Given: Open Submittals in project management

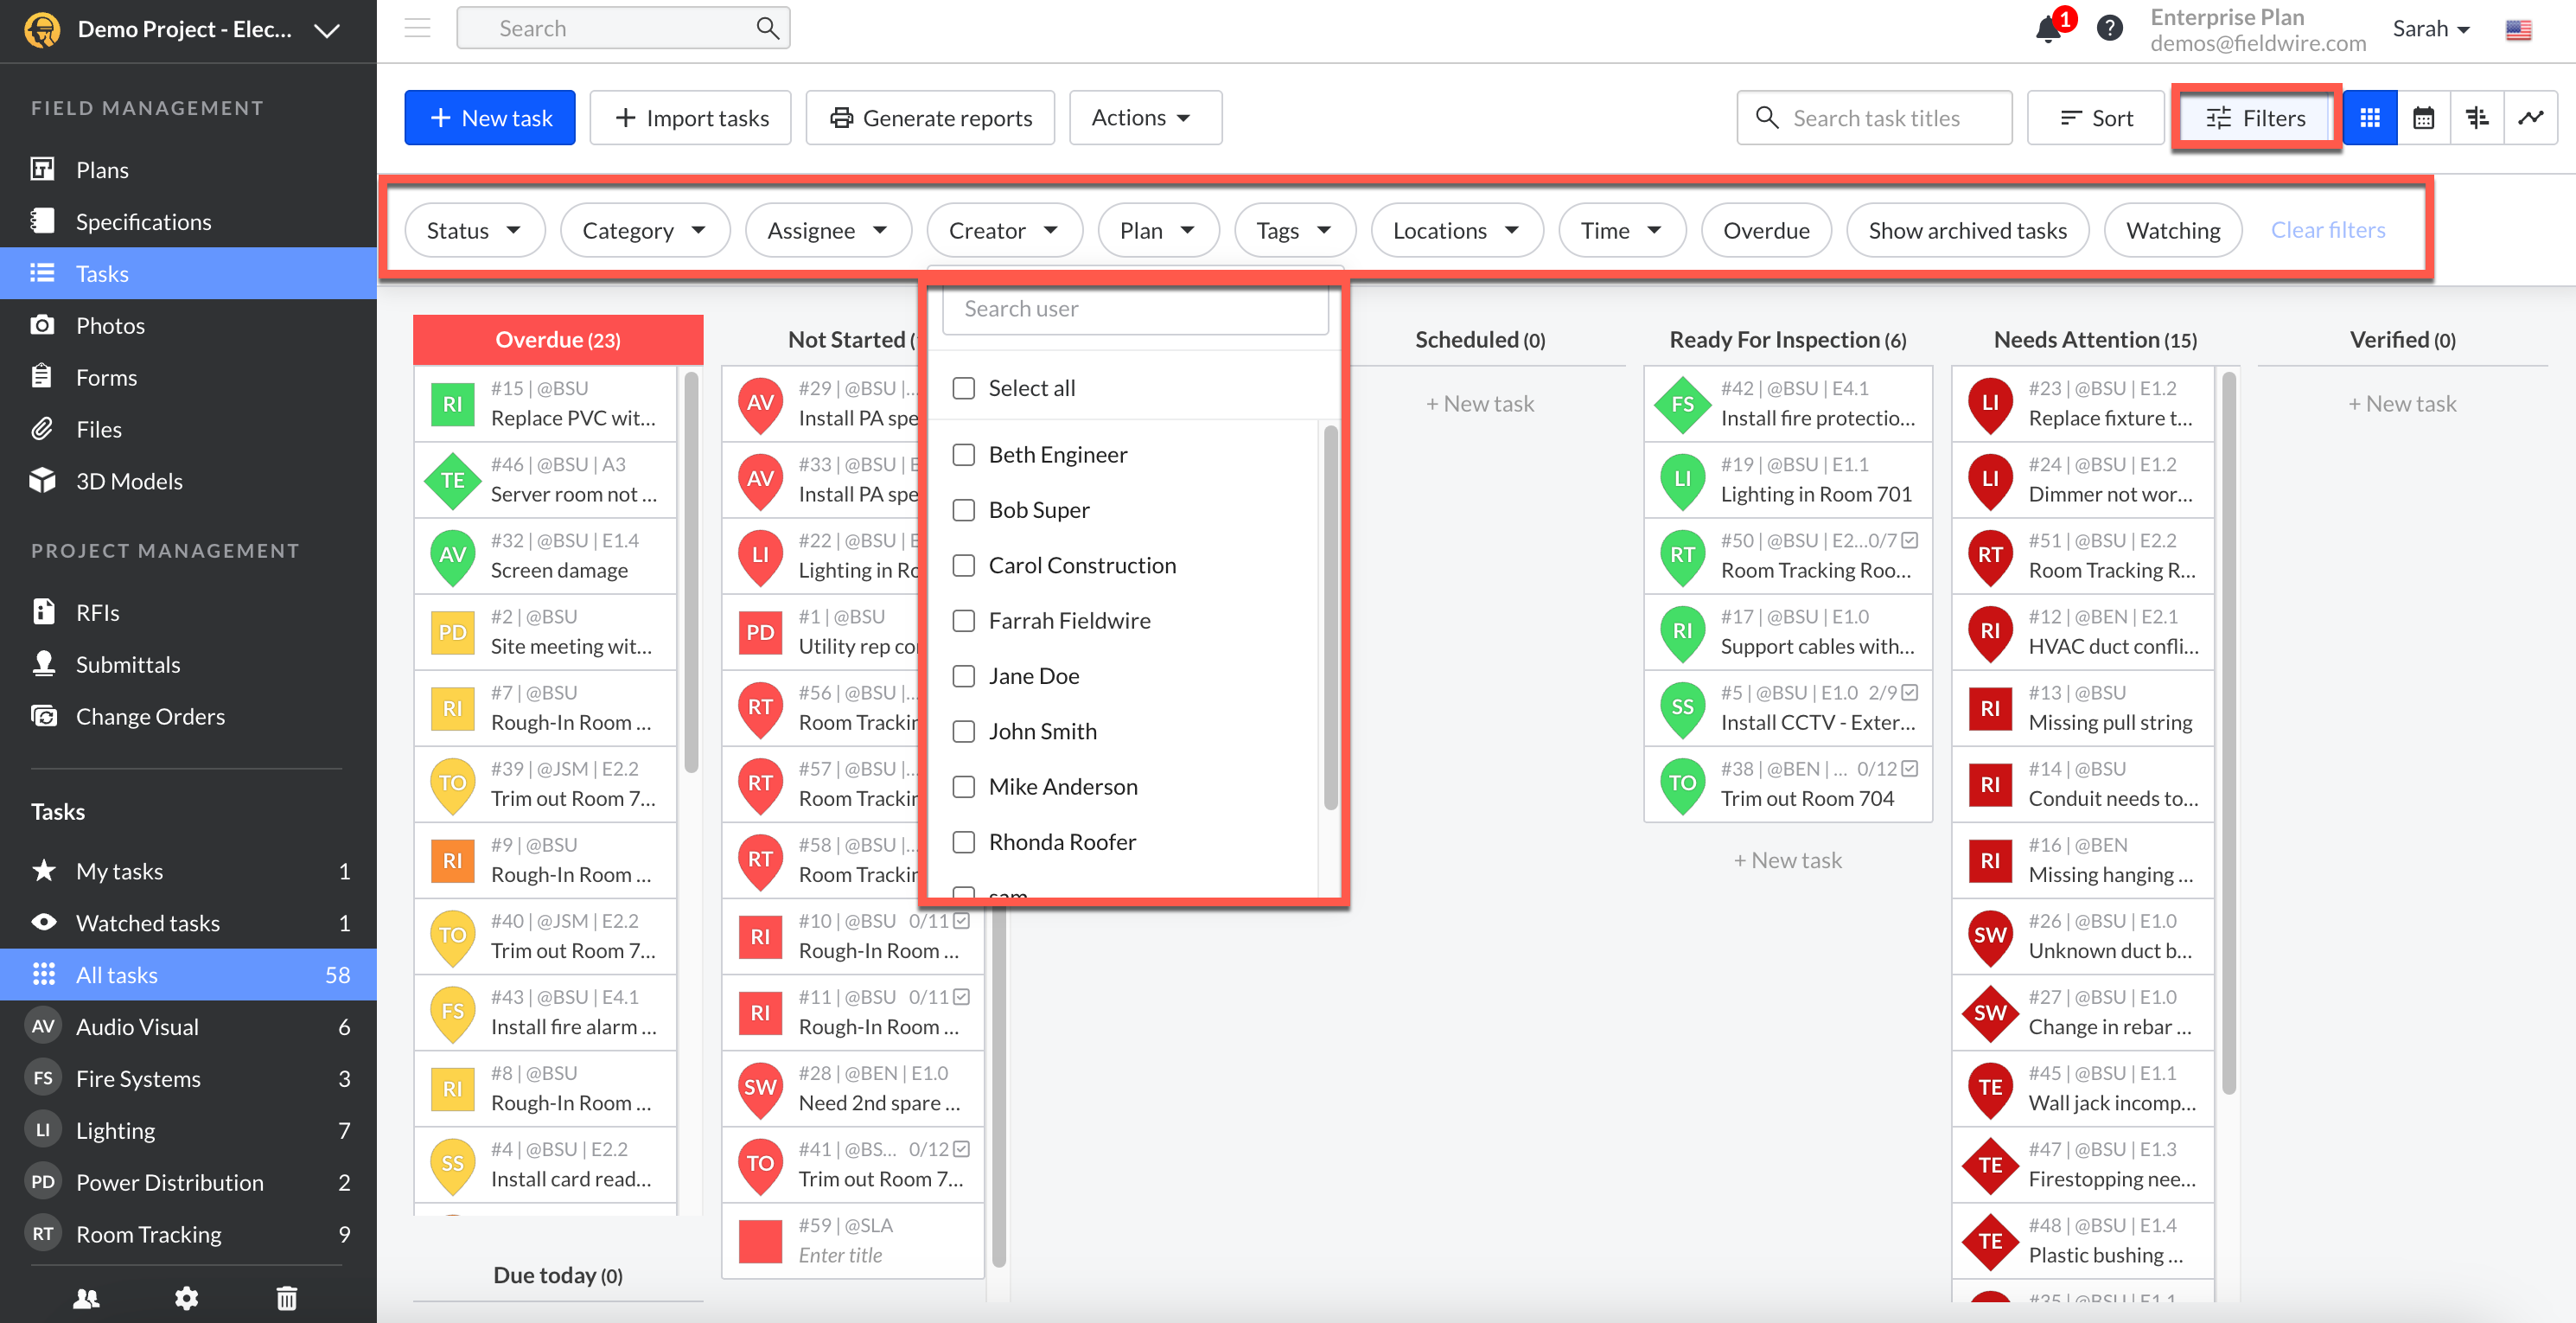Looking at the screenshot, I should [x=128, y=665].
